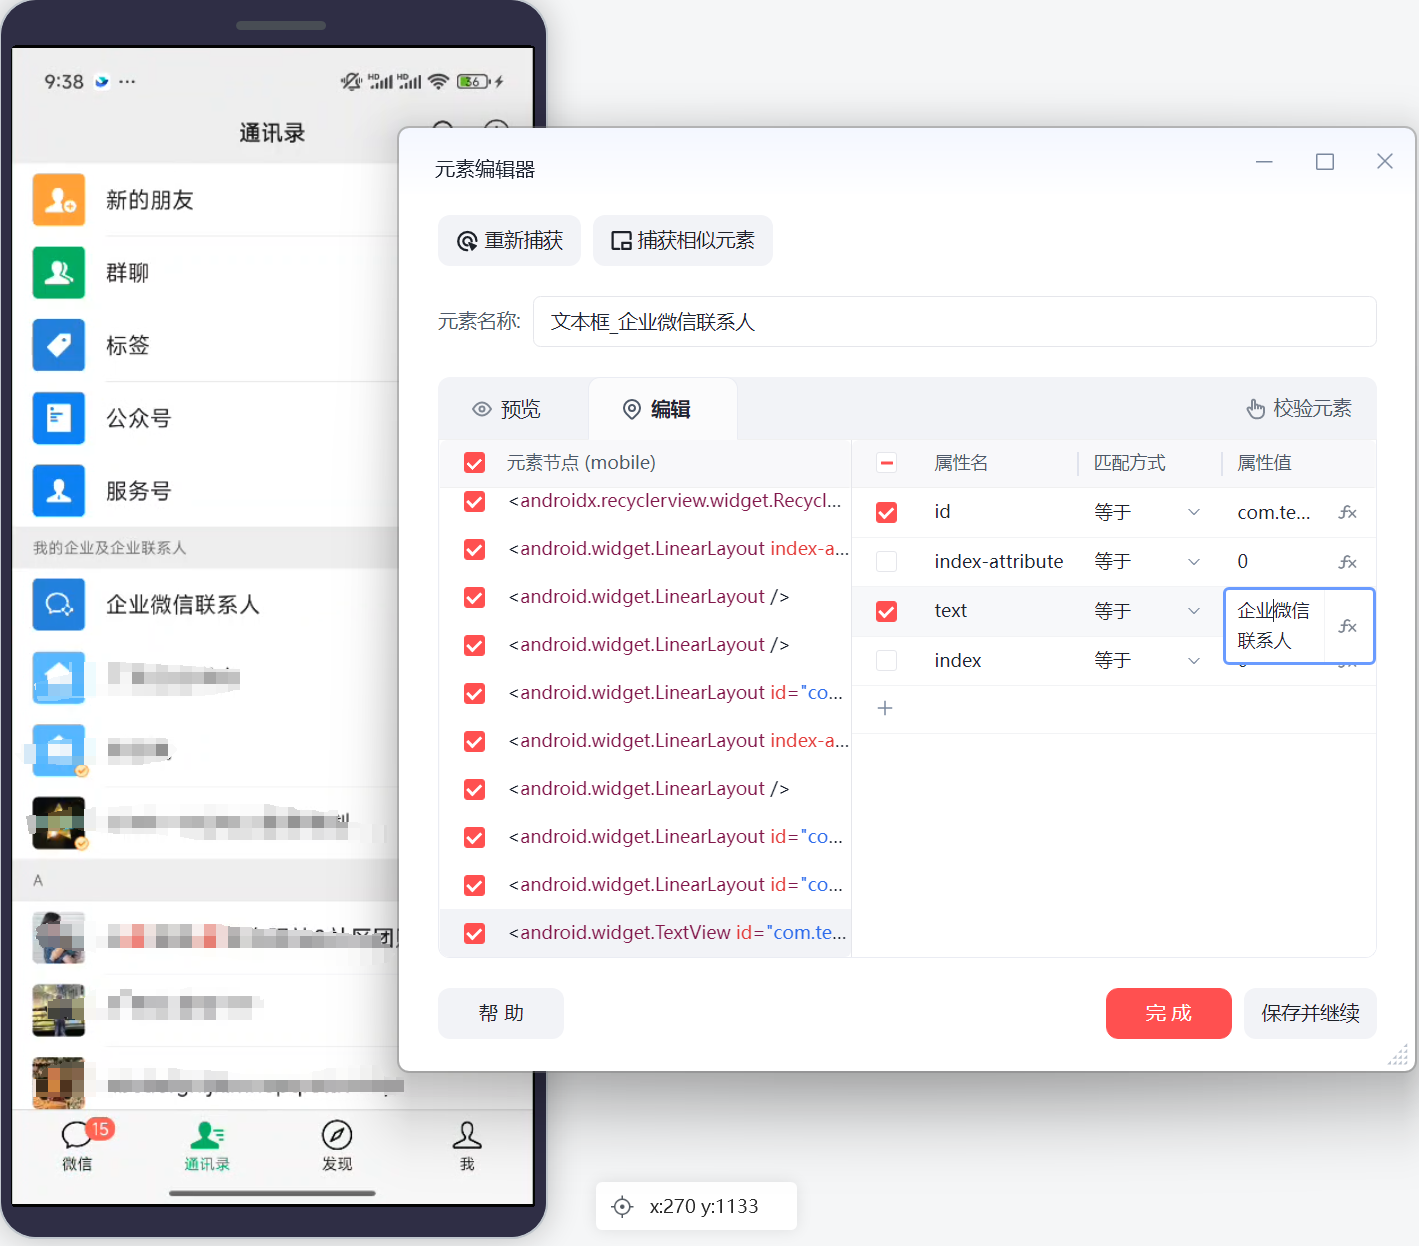Switch to the 预览 tab
Viewport: 1419px width, 1246px height.
click(x=507, y=409)
